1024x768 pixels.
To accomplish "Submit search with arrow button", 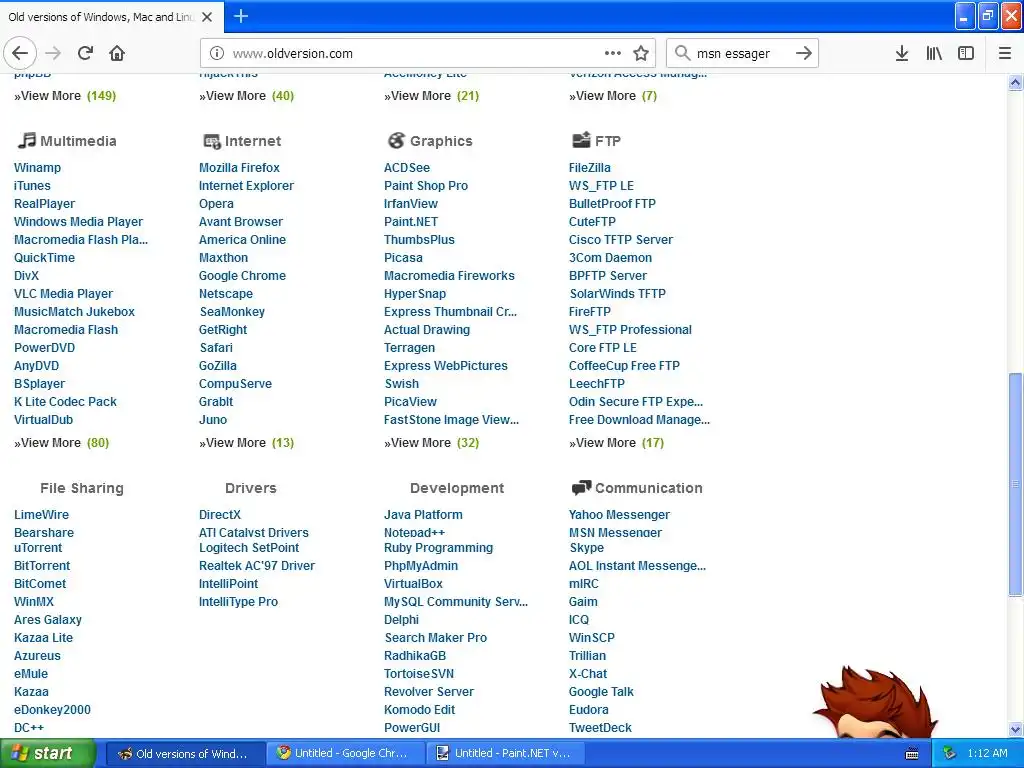I will 804,53.
